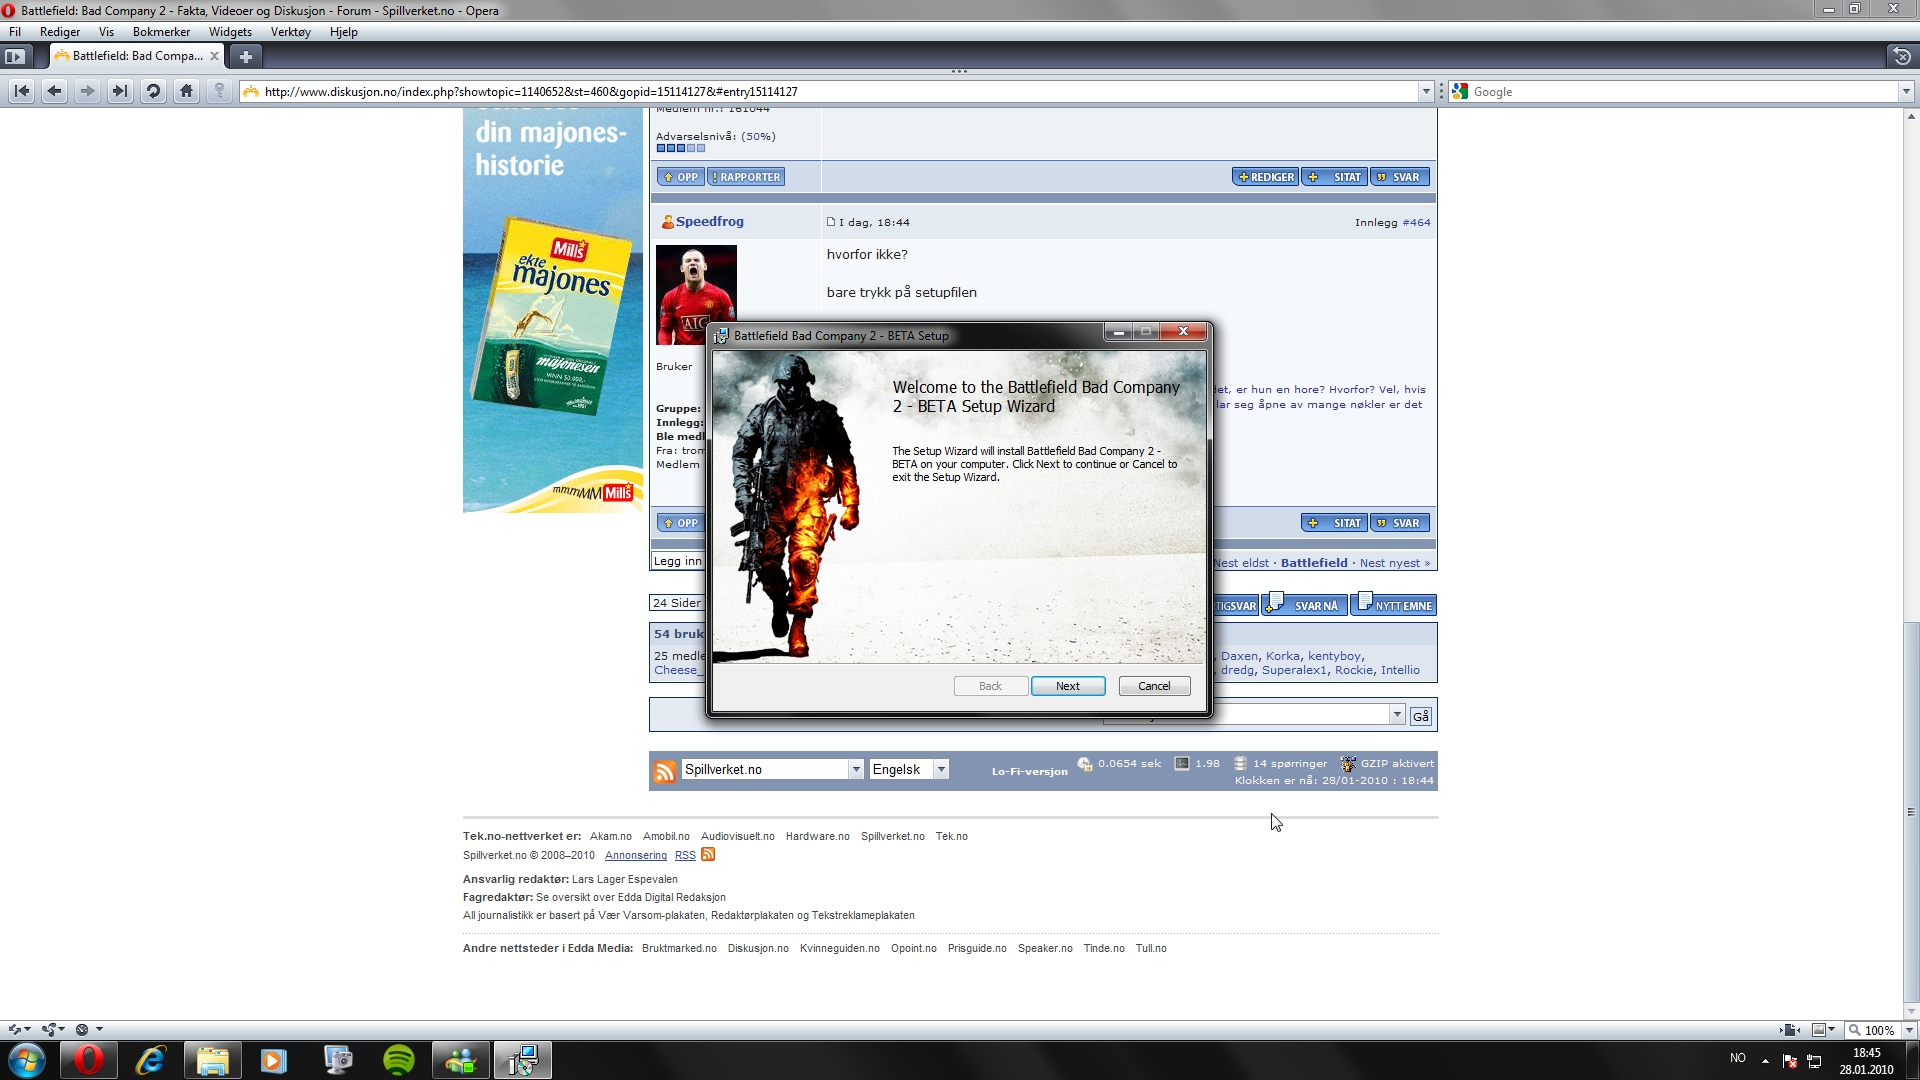Click the Action Center flag tray icon
The image size is (1920, 1080).
click(1790, 1060)
